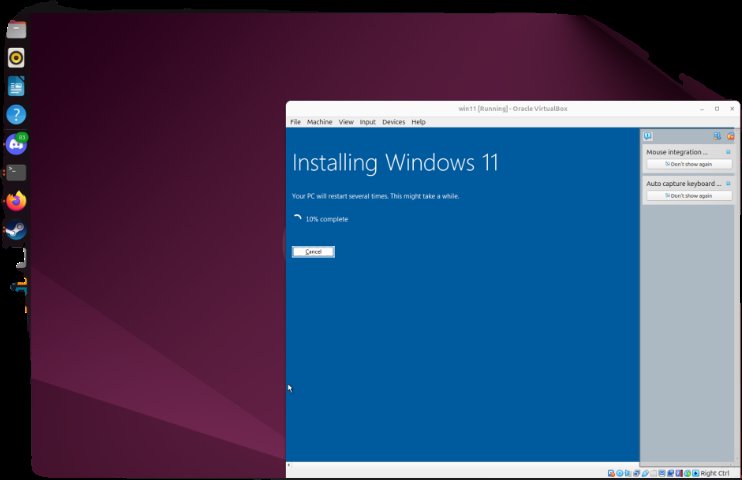Click the horizontal scrollbar left arrow
742x480 pixels.
pyautogui.click(x=289, y=465)
